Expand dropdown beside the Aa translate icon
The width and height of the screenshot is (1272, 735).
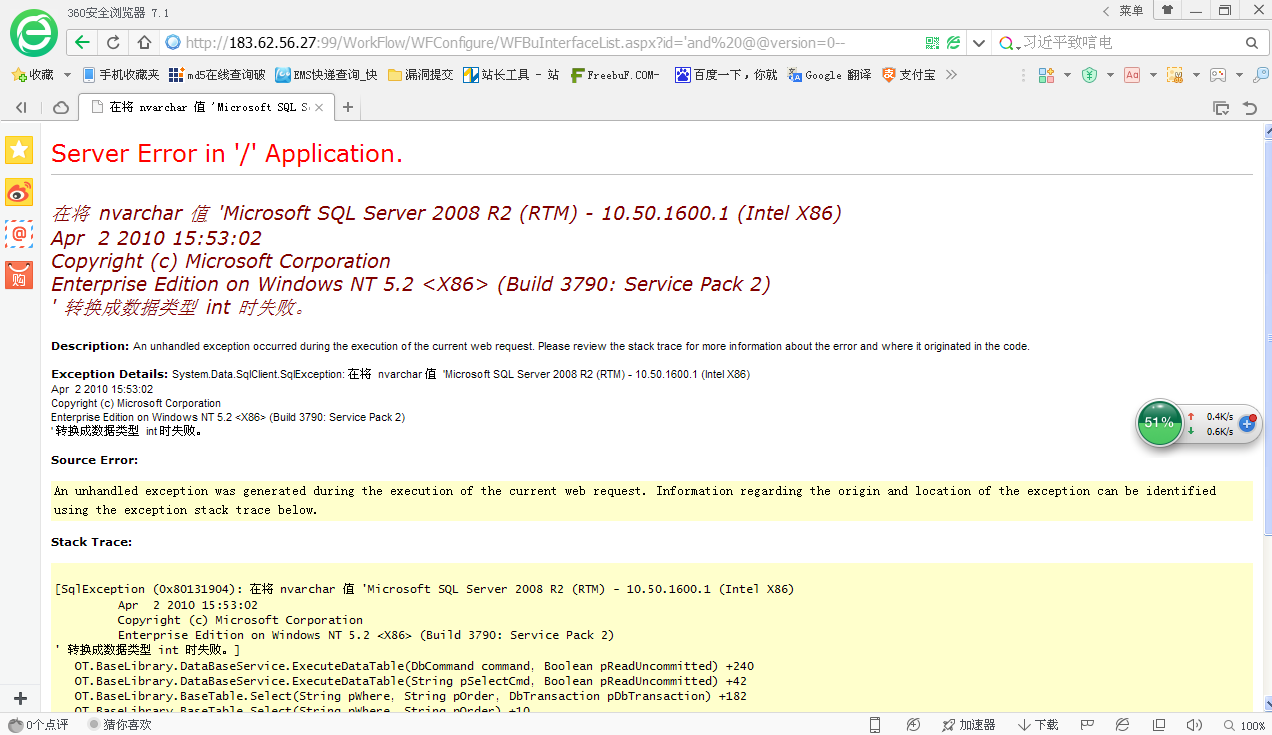(1153, 75)
